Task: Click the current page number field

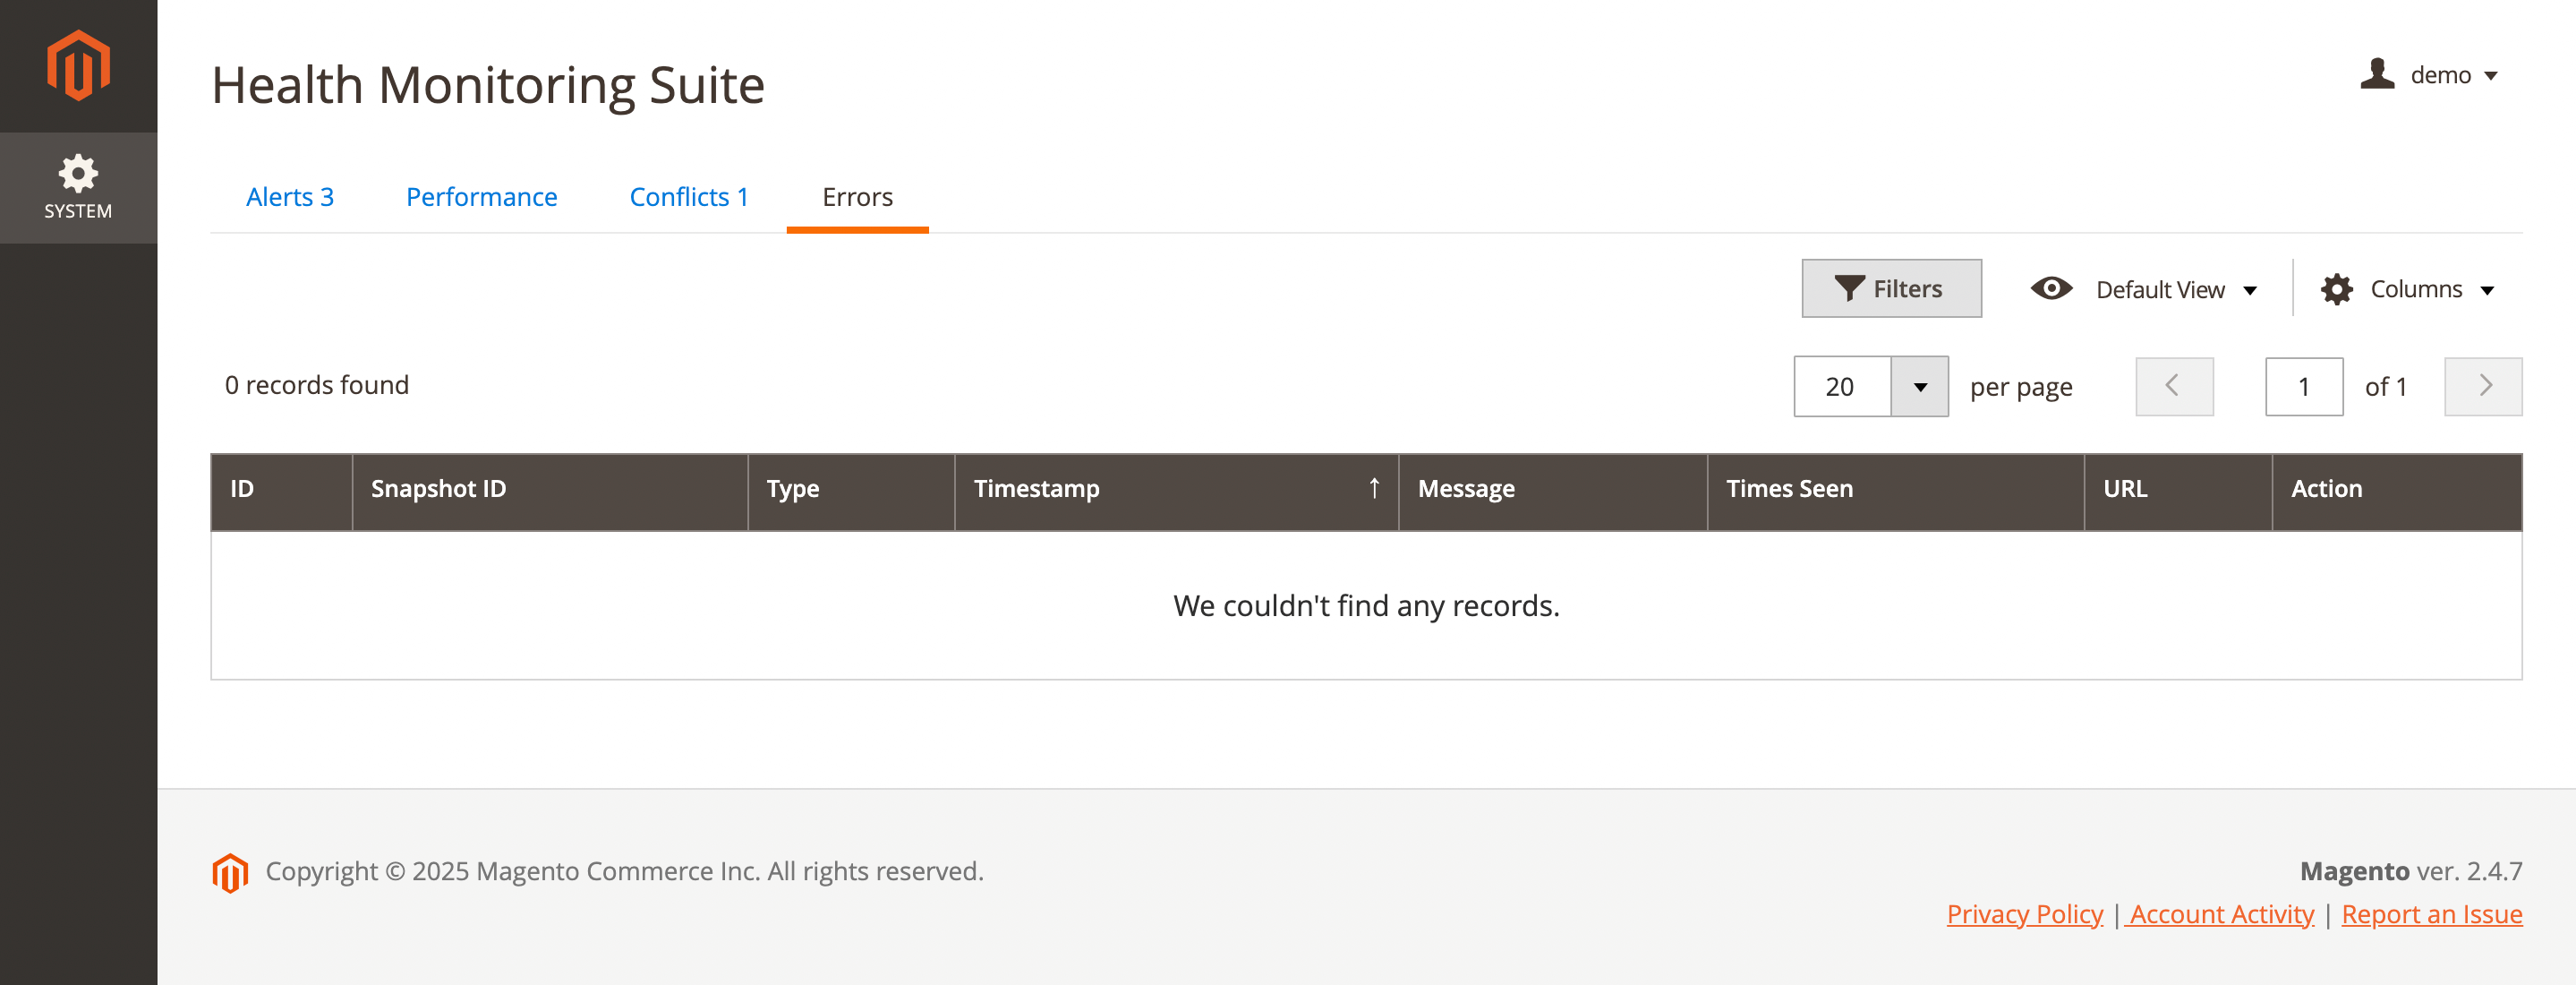Action: click(2303, 387)
